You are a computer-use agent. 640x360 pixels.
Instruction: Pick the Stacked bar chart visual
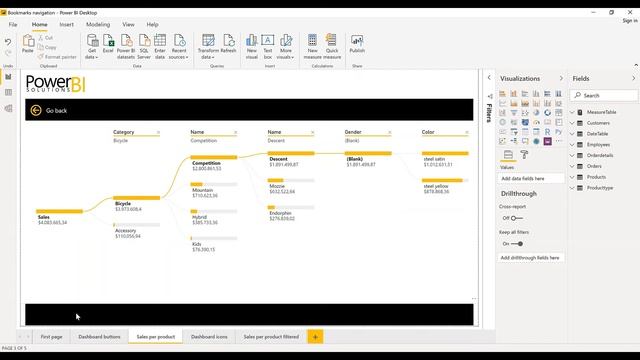pyautogui.click(x=502, y=93)
